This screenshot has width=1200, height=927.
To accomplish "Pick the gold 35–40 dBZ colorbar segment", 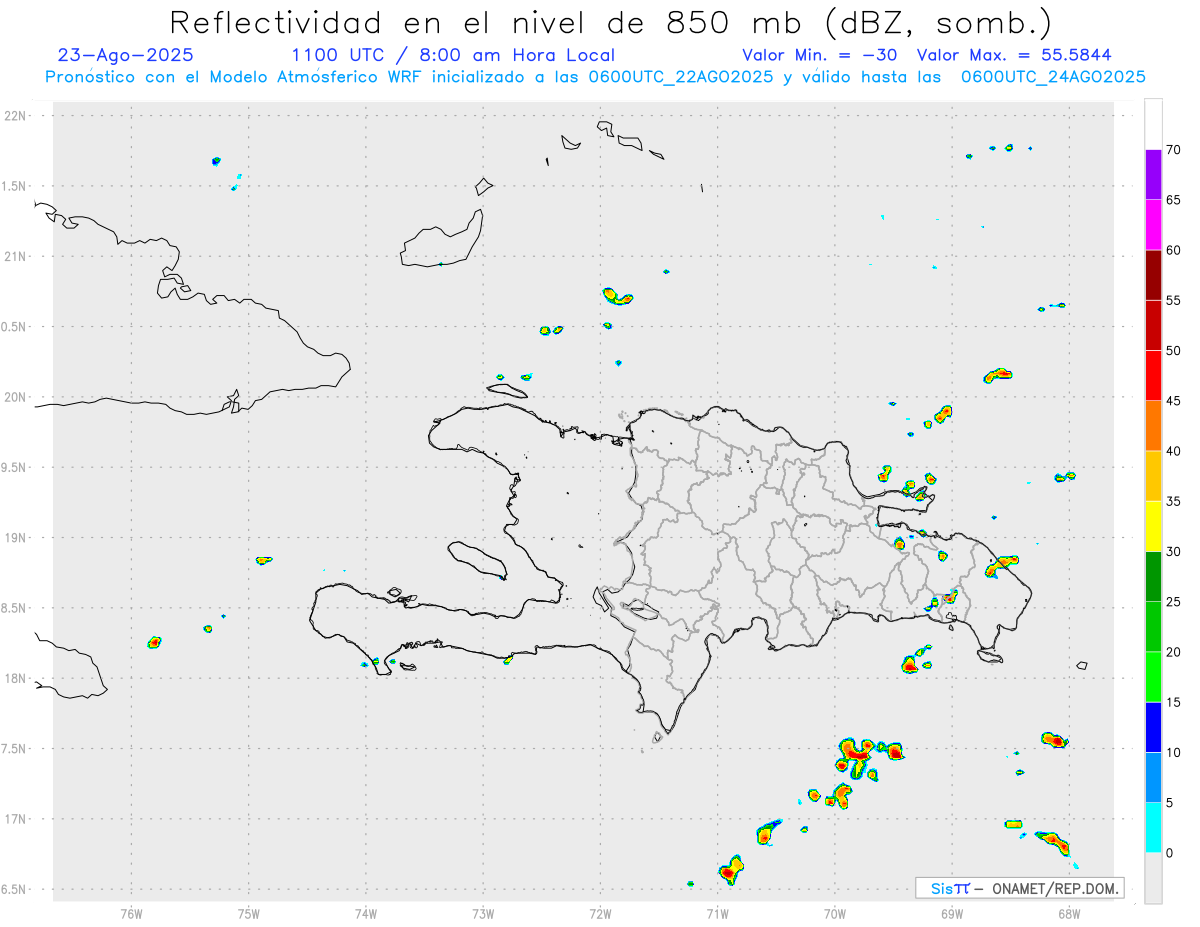I will tap(1153, 476).
